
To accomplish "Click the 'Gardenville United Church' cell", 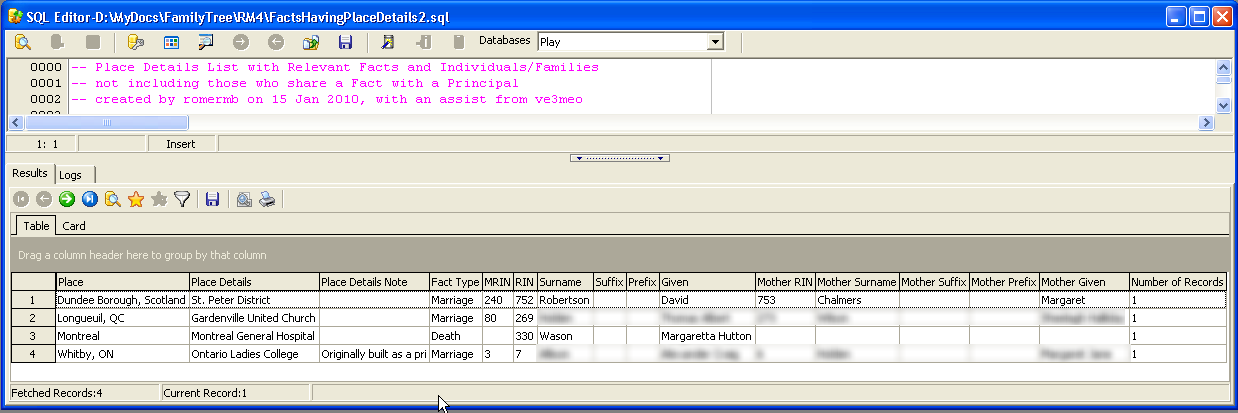I will [x=254, y=318].
